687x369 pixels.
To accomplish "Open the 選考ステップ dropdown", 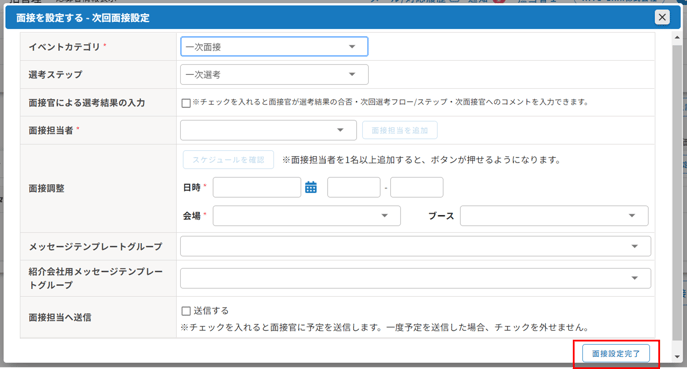I will [x=274, y=75].
